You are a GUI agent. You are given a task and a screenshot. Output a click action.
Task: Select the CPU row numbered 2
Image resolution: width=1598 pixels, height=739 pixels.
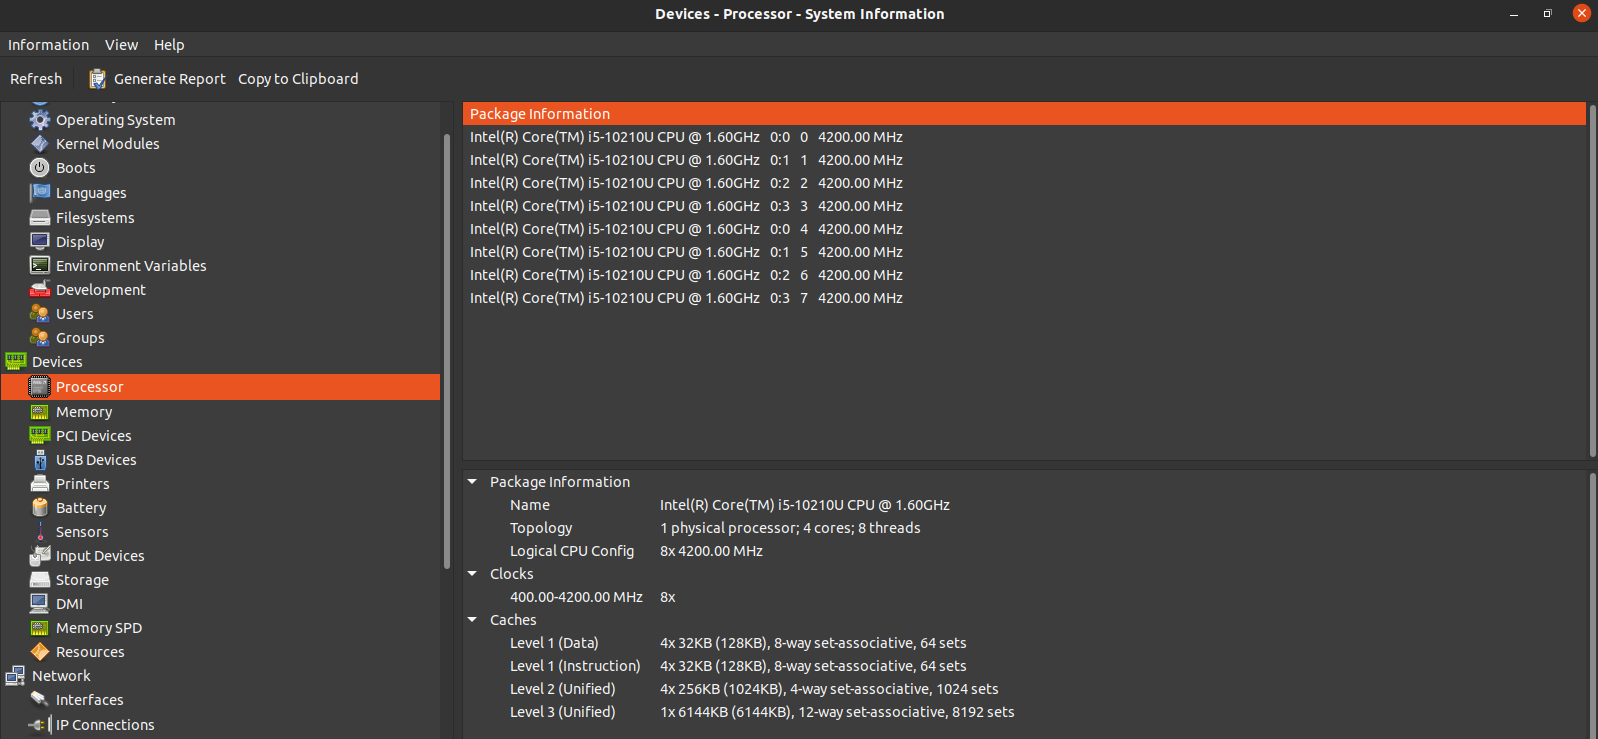[1024, 183]
